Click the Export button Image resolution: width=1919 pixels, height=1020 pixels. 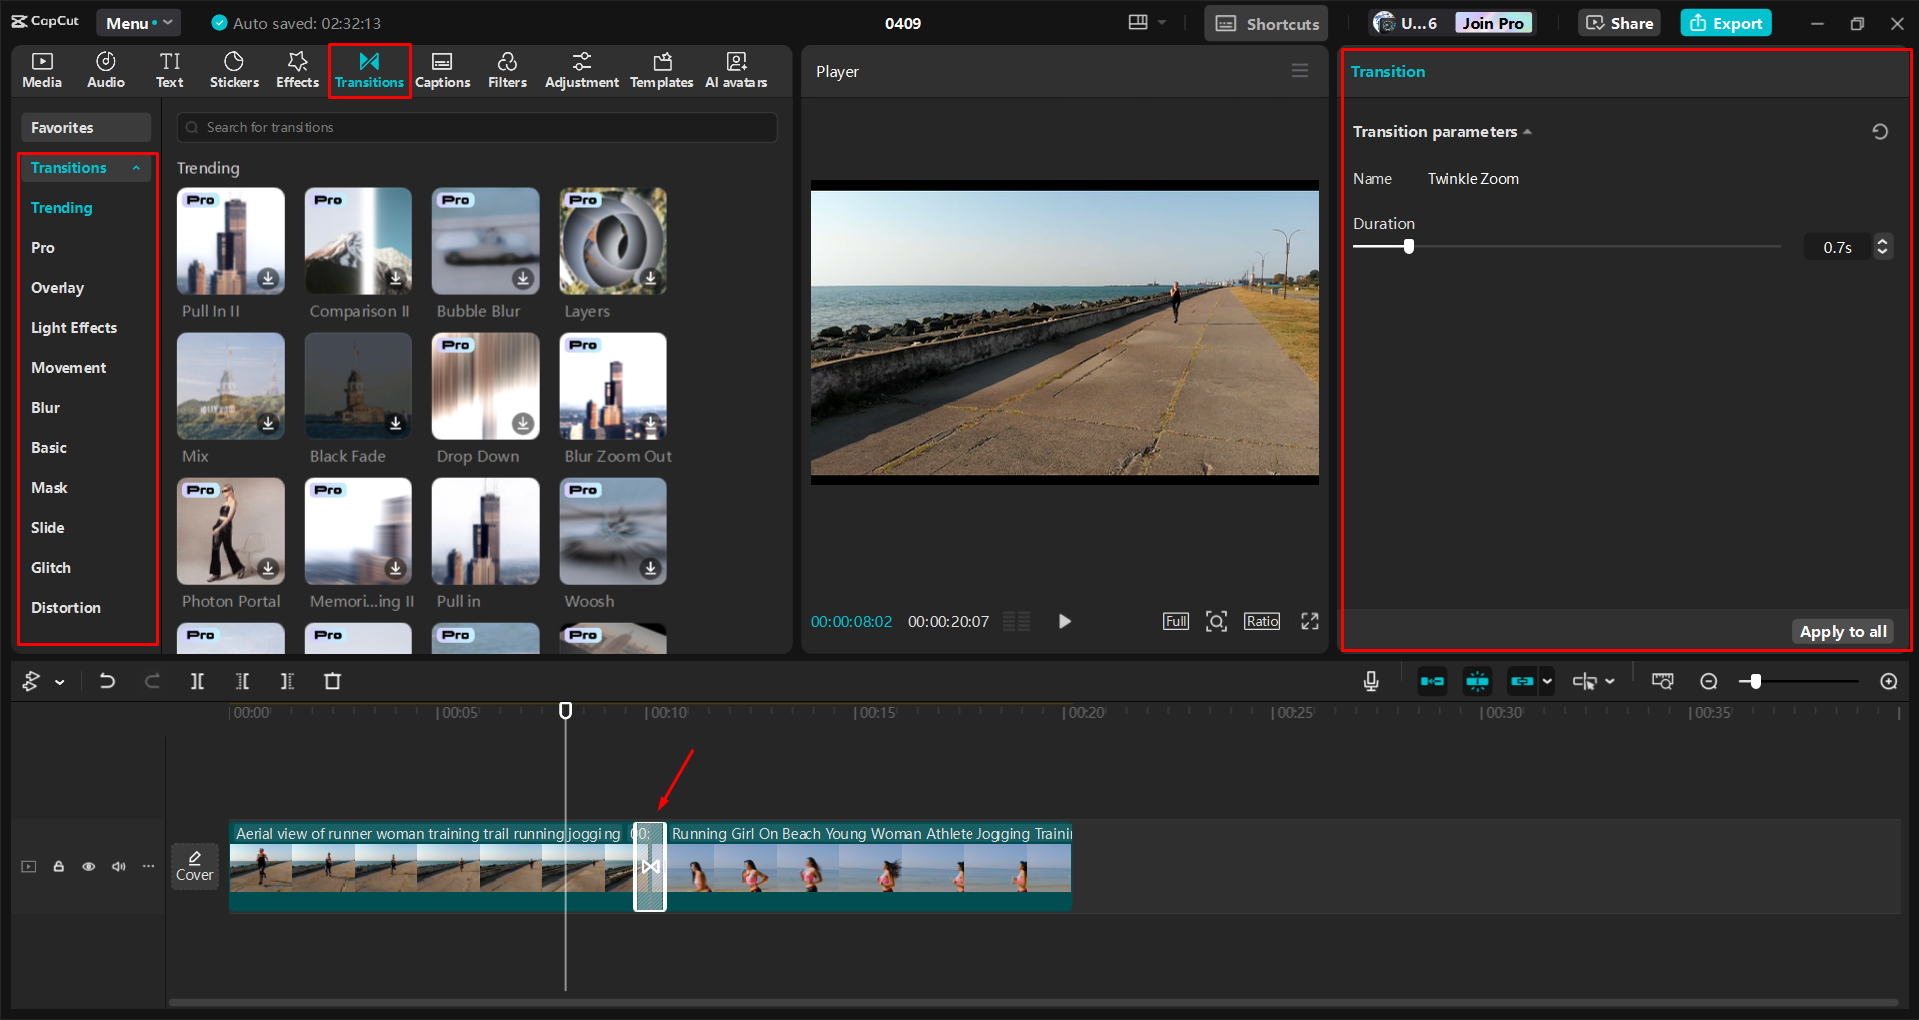pyautogui.click(x=1725, y=22)
